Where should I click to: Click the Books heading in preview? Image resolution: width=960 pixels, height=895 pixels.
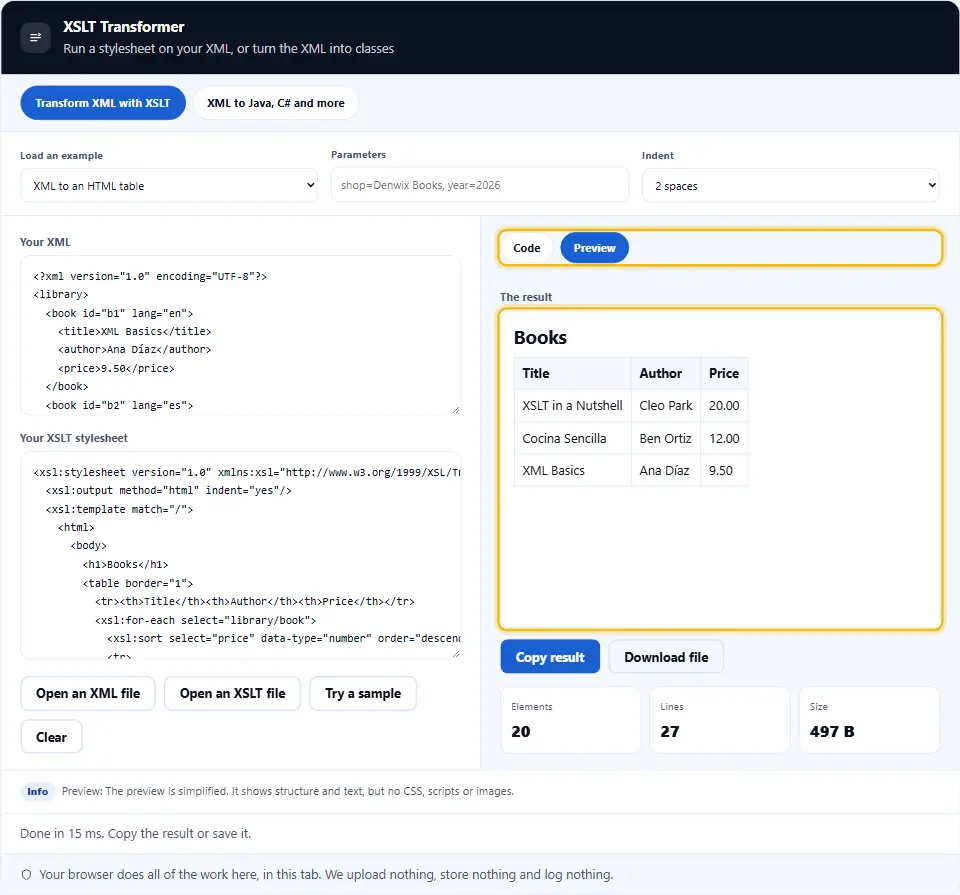coord(540,337)
